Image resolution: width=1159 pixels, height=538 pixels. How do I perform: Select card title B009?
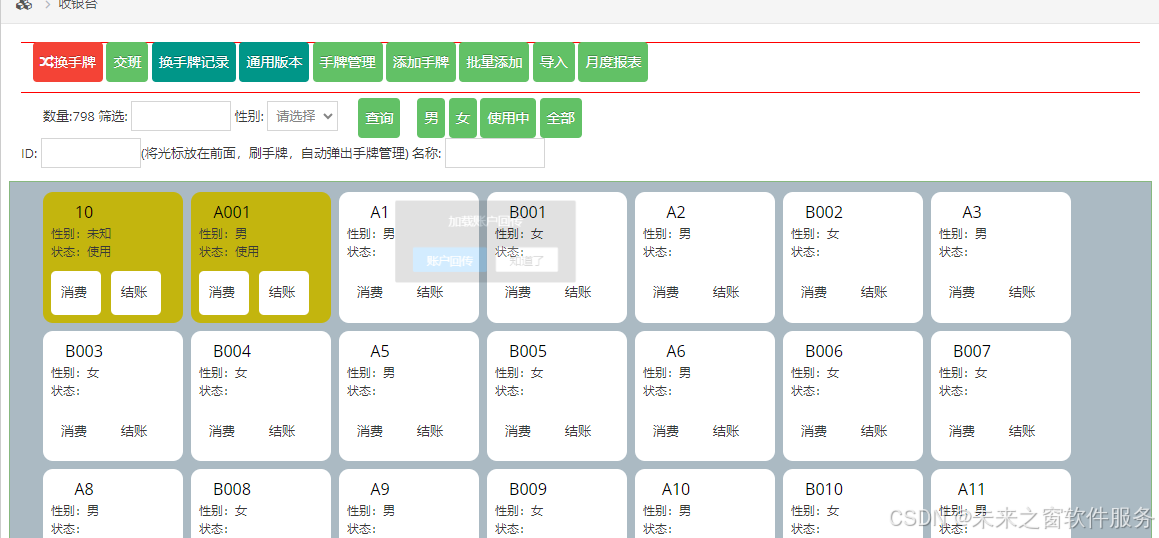[x=528, y=489]
